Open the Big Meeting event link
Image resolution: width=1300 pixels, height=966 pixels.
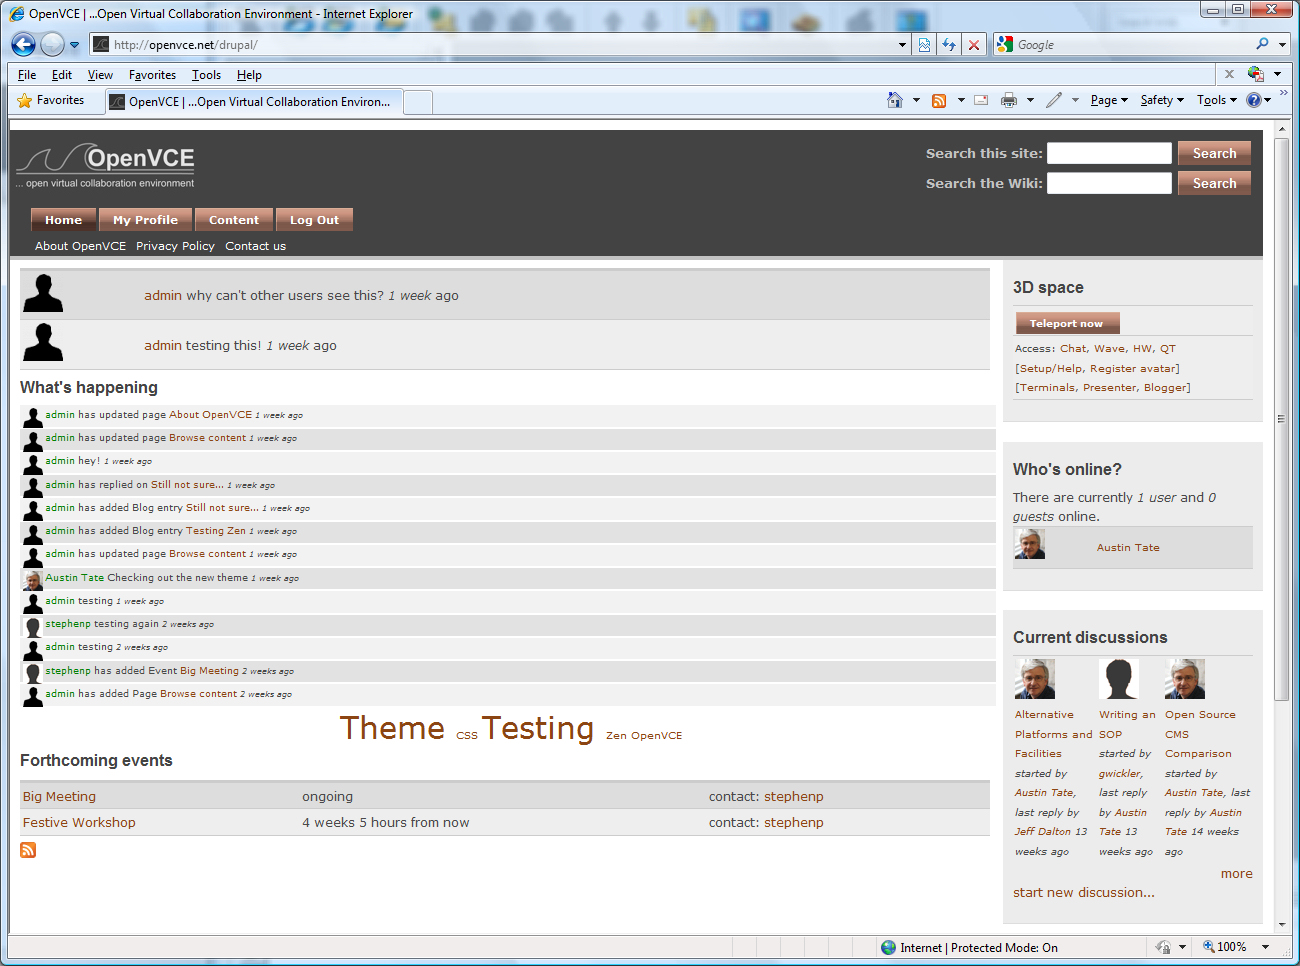(x=59, y=797)
